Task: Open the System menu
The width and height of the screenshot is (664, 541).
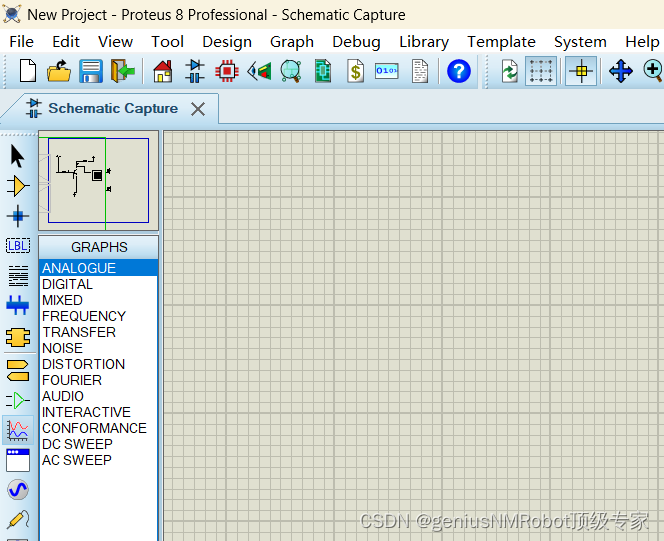Action: tap(580, 41)
